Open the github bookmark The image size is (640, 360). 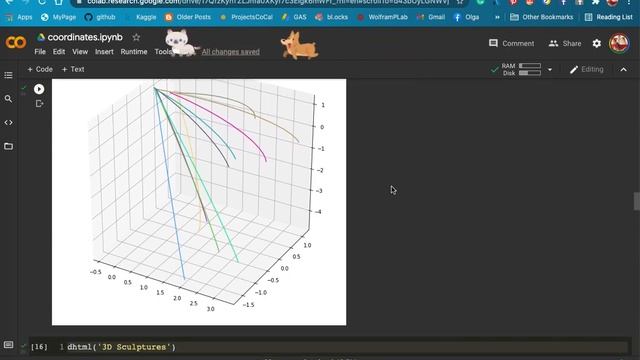(x=100, y=17)
